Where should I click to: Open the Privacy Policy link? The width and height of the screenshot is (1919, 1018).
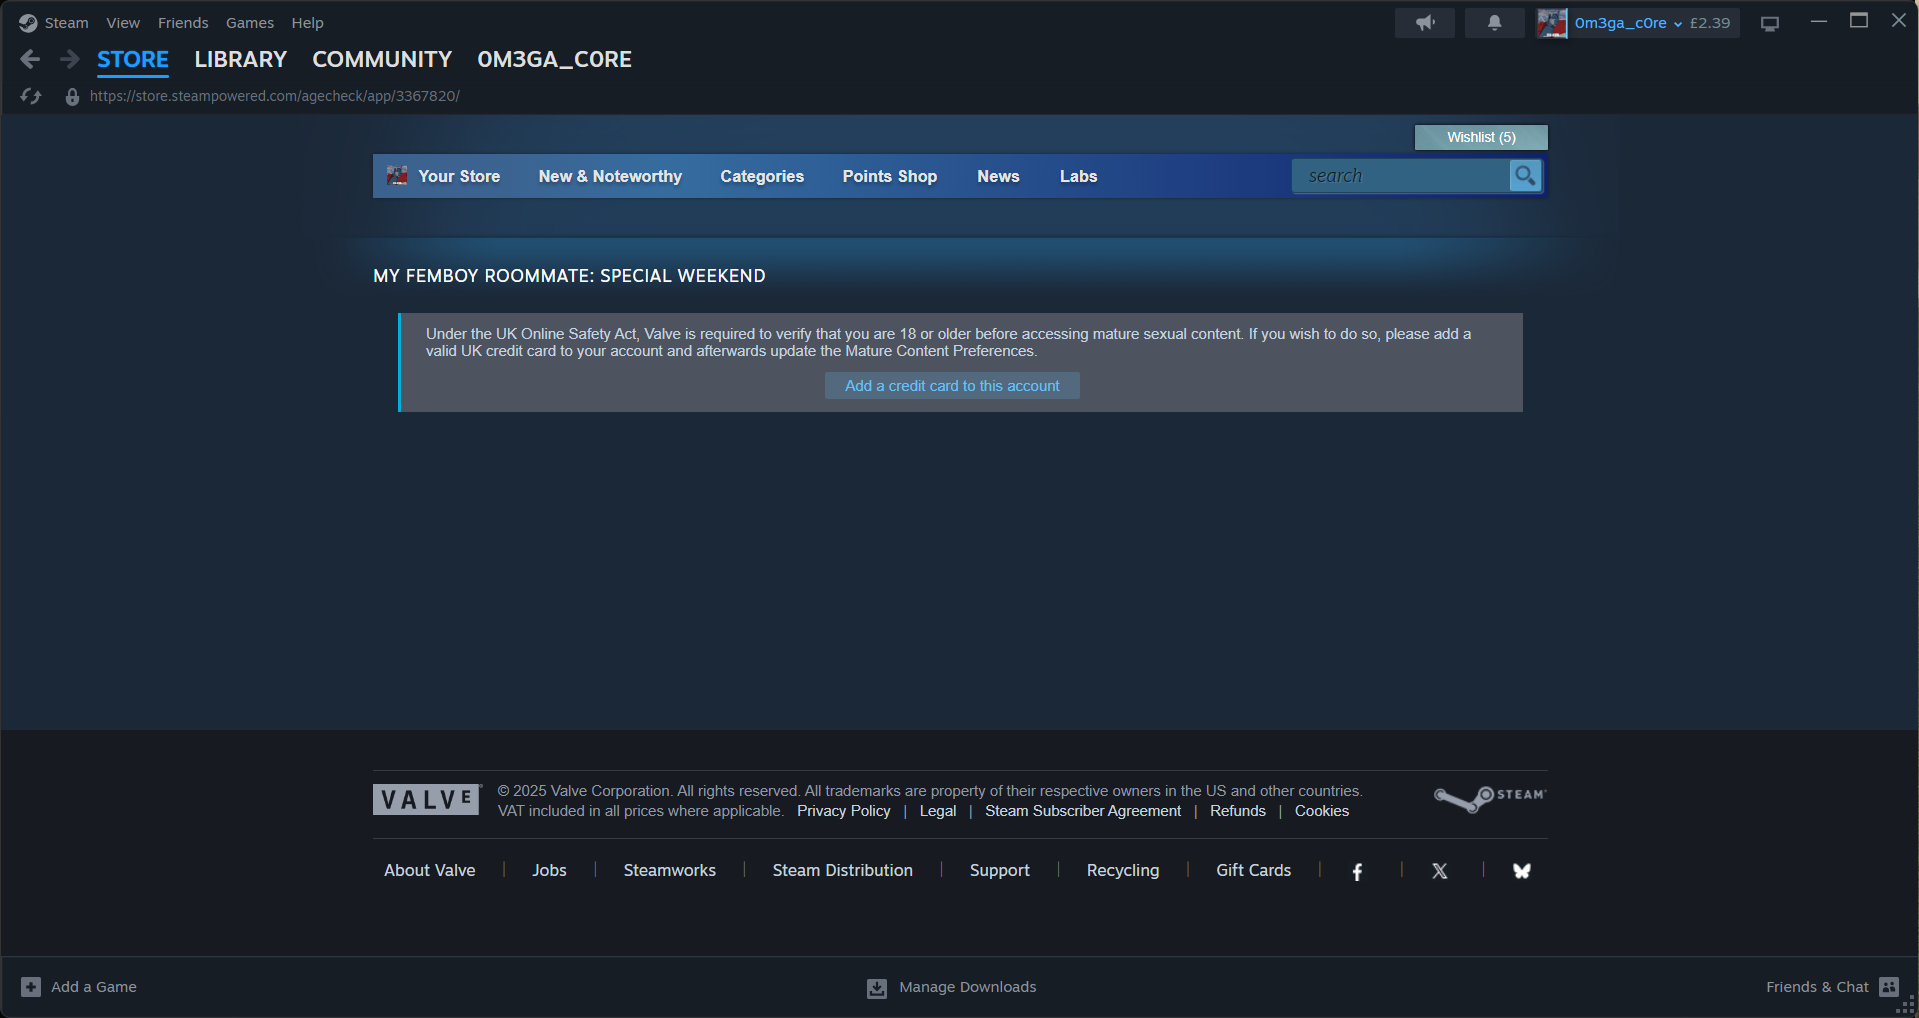[844, 811]
